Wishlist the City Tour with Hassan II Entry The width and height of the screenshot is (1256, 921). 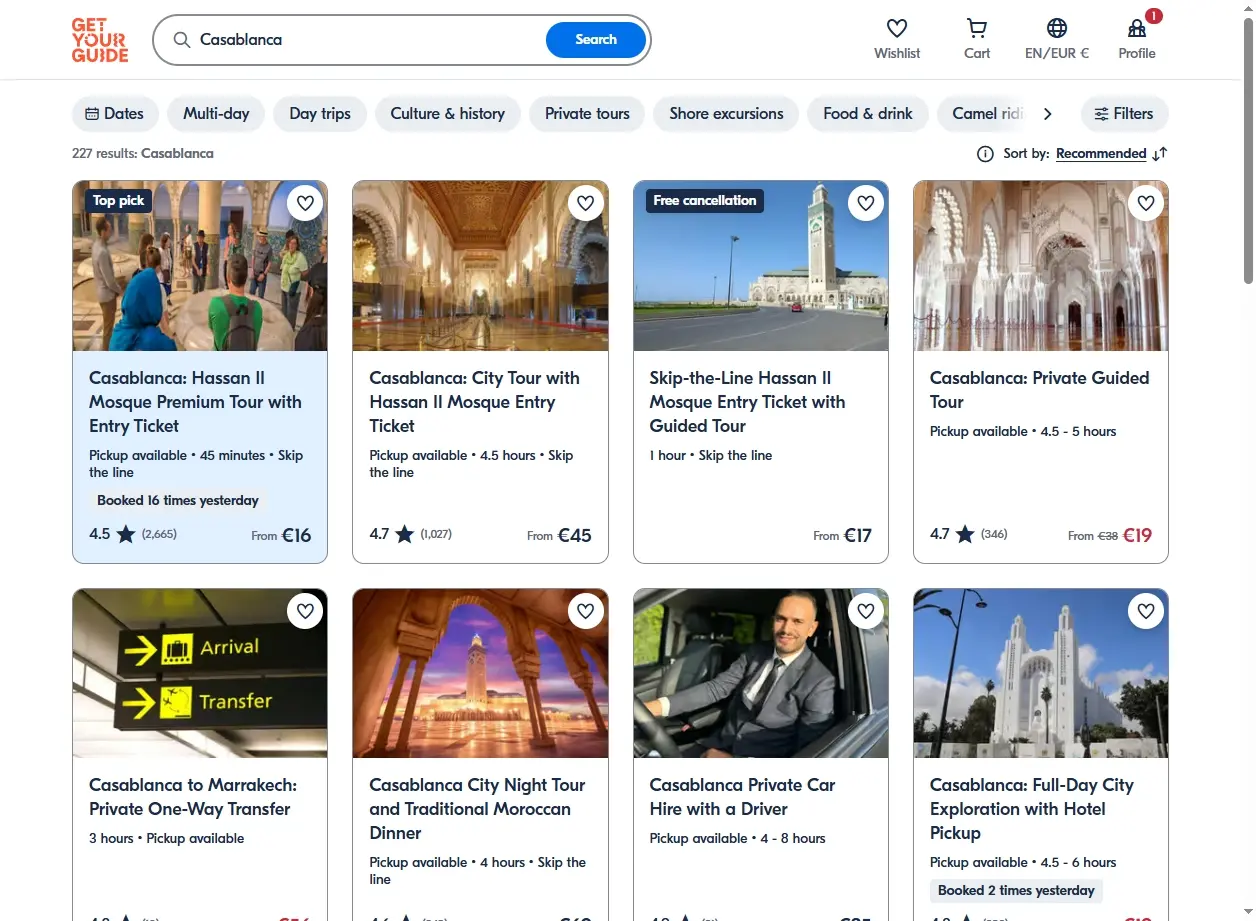(586, 203)
